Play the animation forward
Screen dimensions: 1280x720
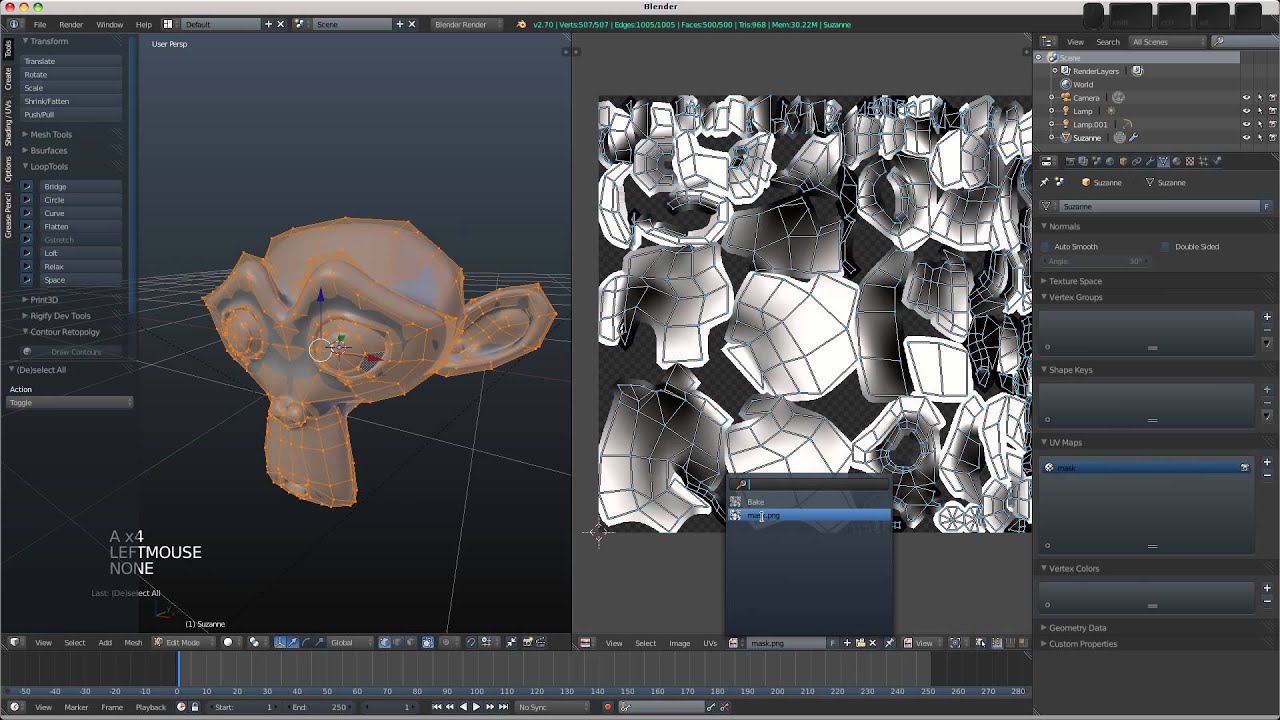tap(476, 707)
